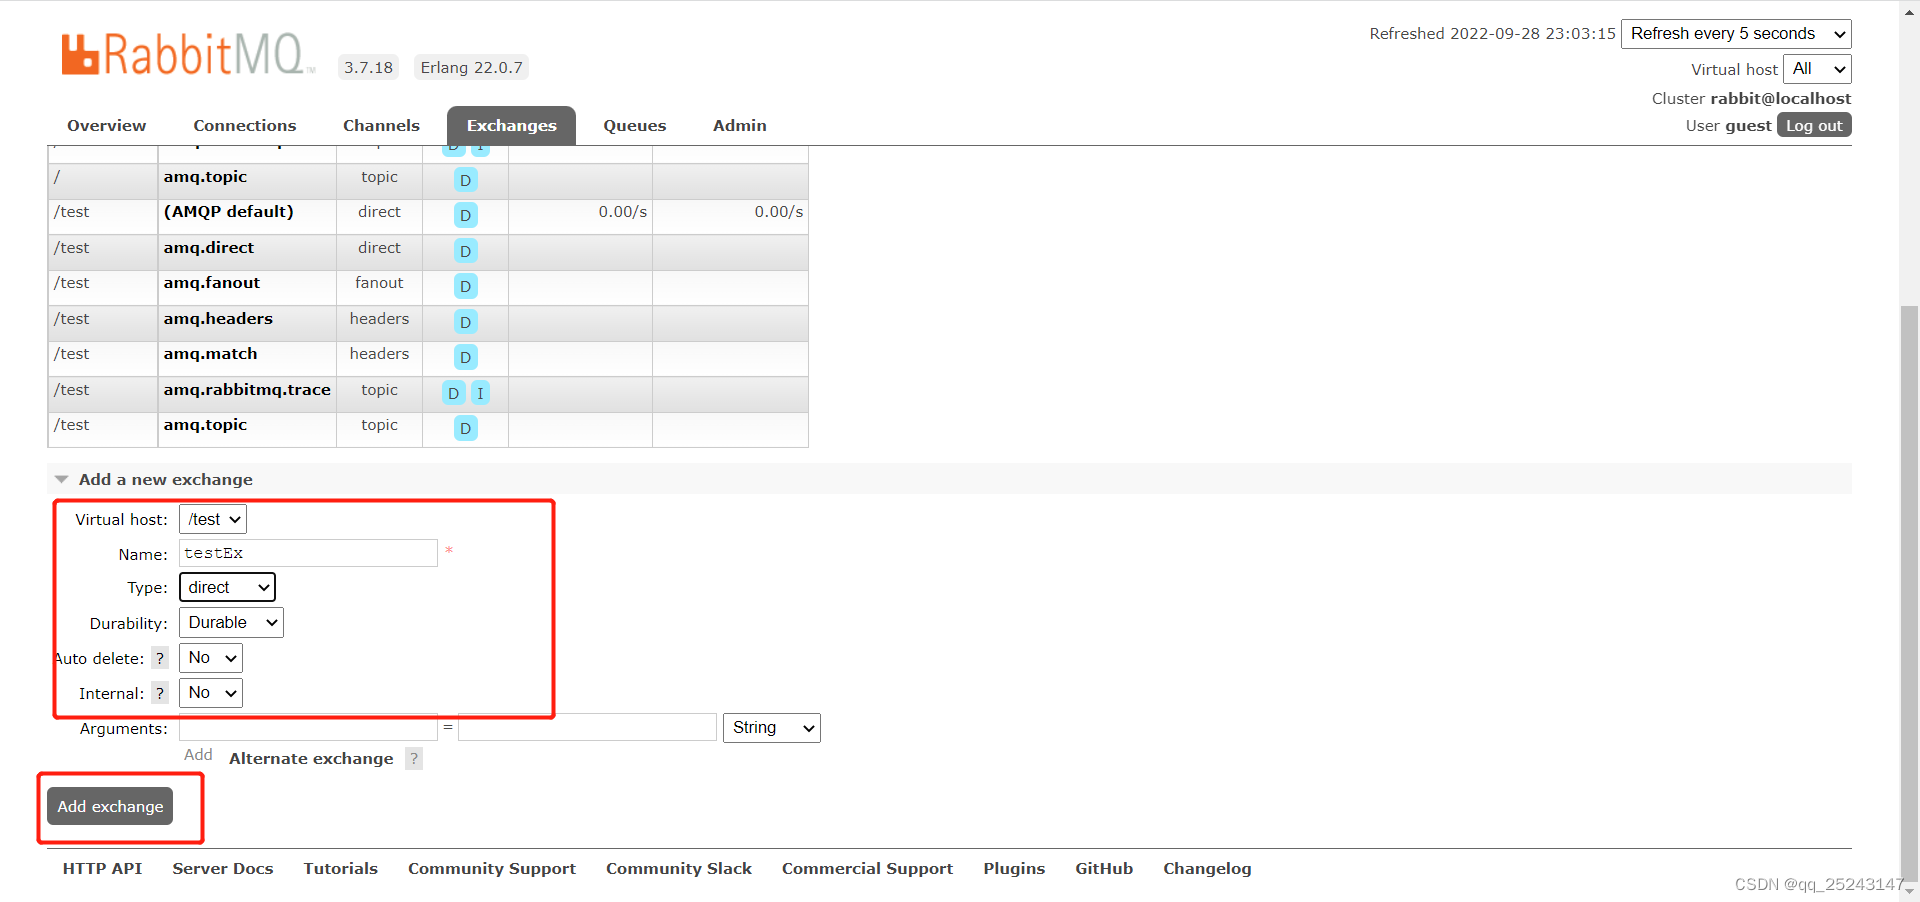Open the Commercial Support link
This screenshot has width=1920, height=902.
[867, 869]
